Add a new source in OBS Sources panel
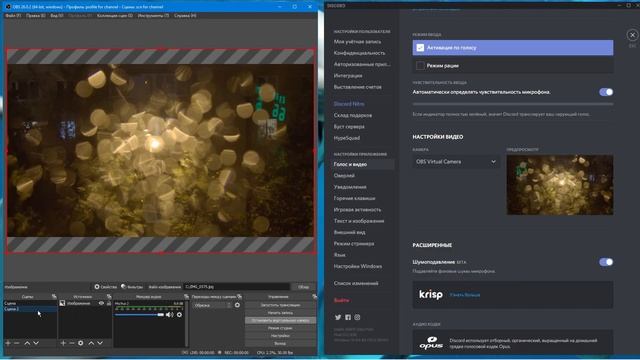This screenshot has height=360, width=640. 63,343
